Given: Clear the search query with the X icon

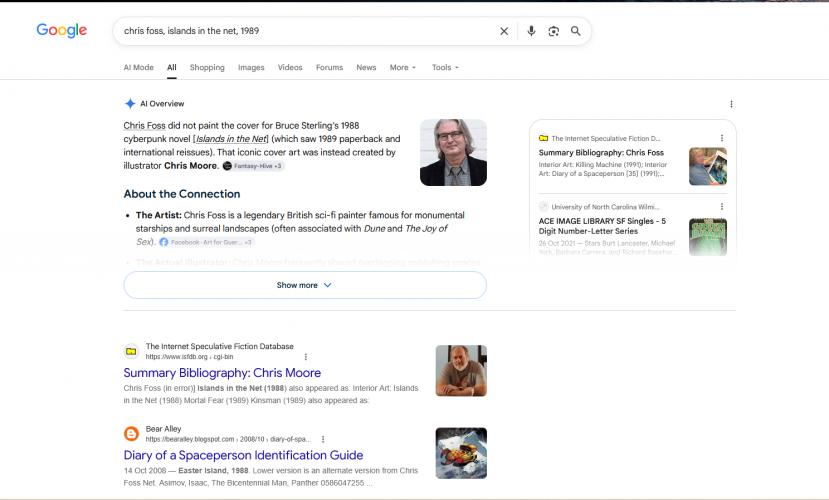Looking at the screenshot, I should 504,31.
